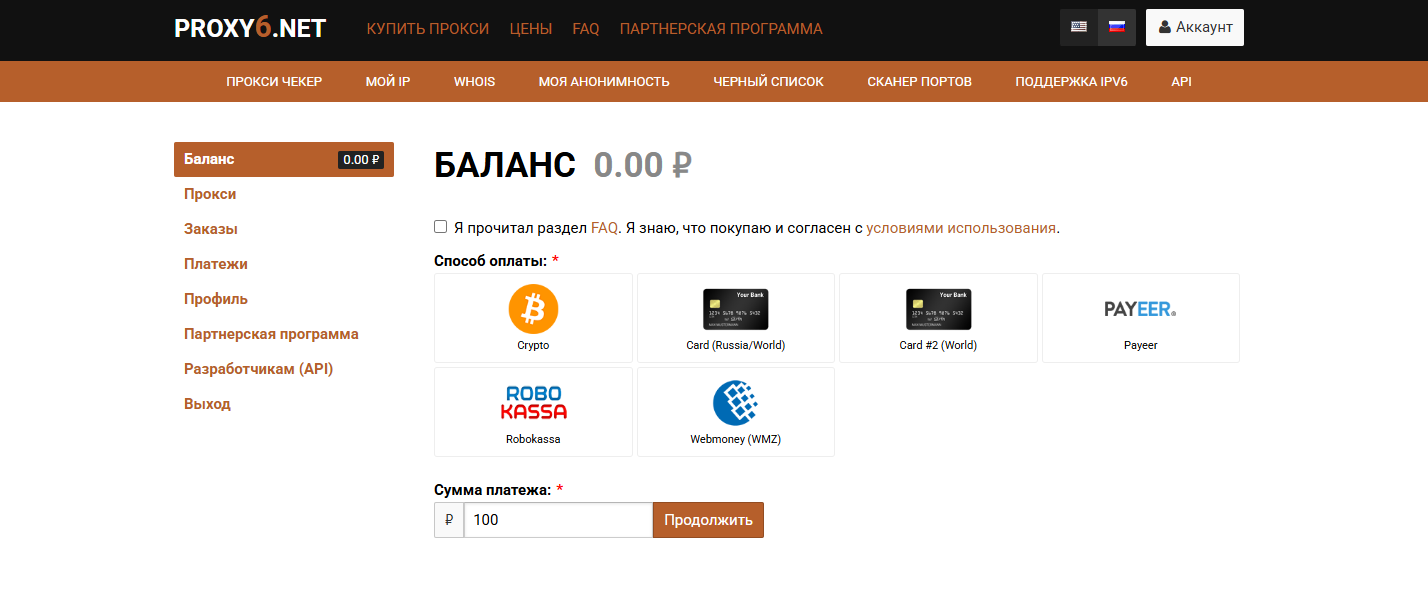Log out via Выход in the sidebar
1428x603 pixels.
tap(207, 404)
